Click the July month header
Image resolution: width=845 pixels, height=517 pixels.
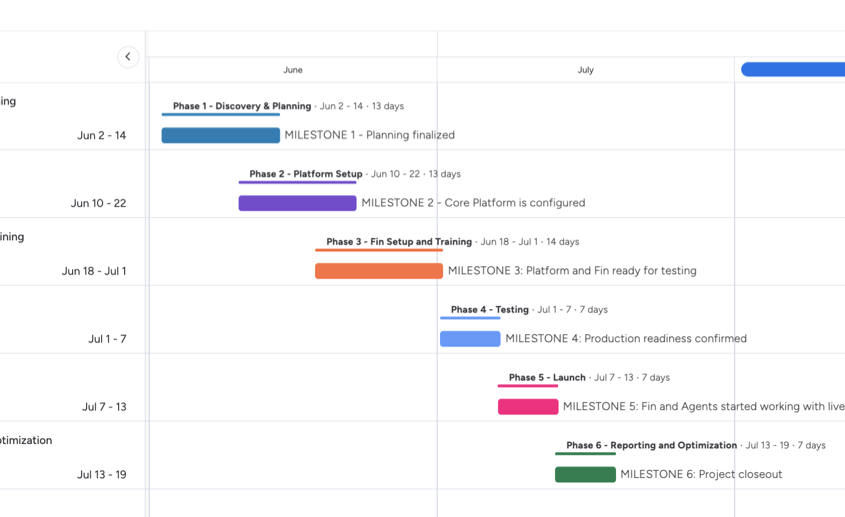point(586,70)
